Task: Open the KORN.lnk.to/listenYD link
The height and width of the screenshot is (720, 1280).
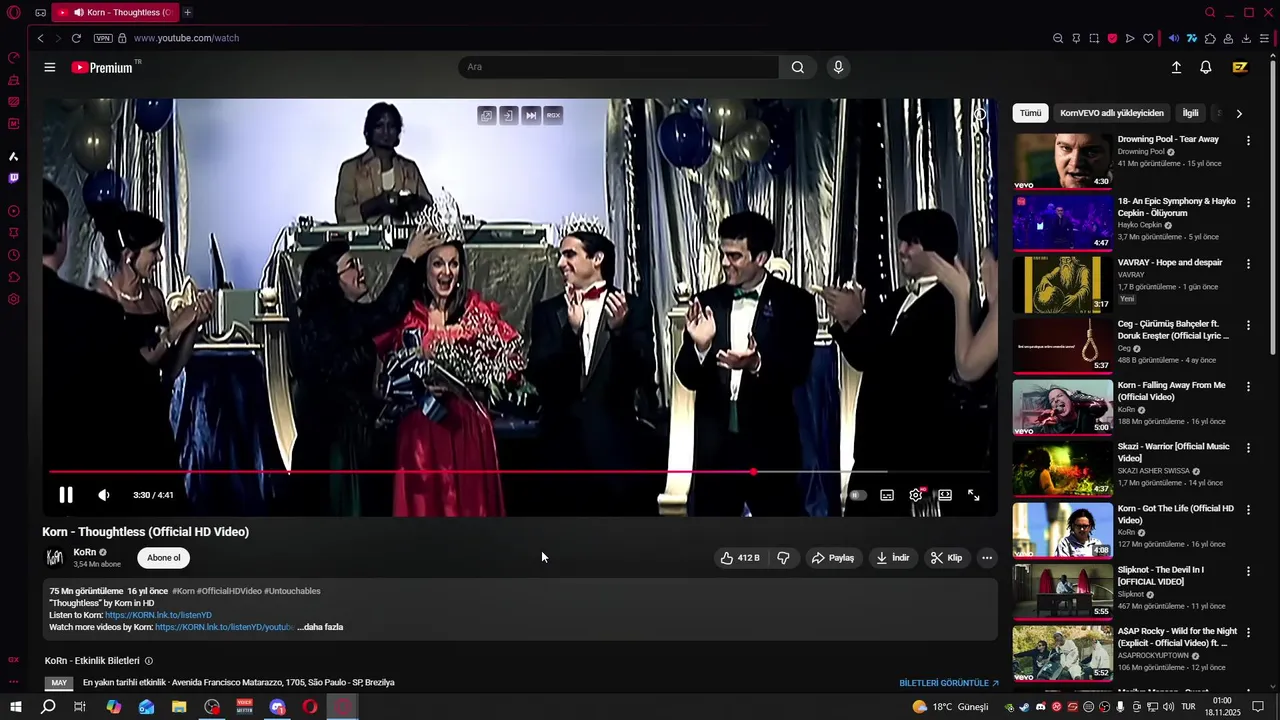Action: tap(158, 615)
